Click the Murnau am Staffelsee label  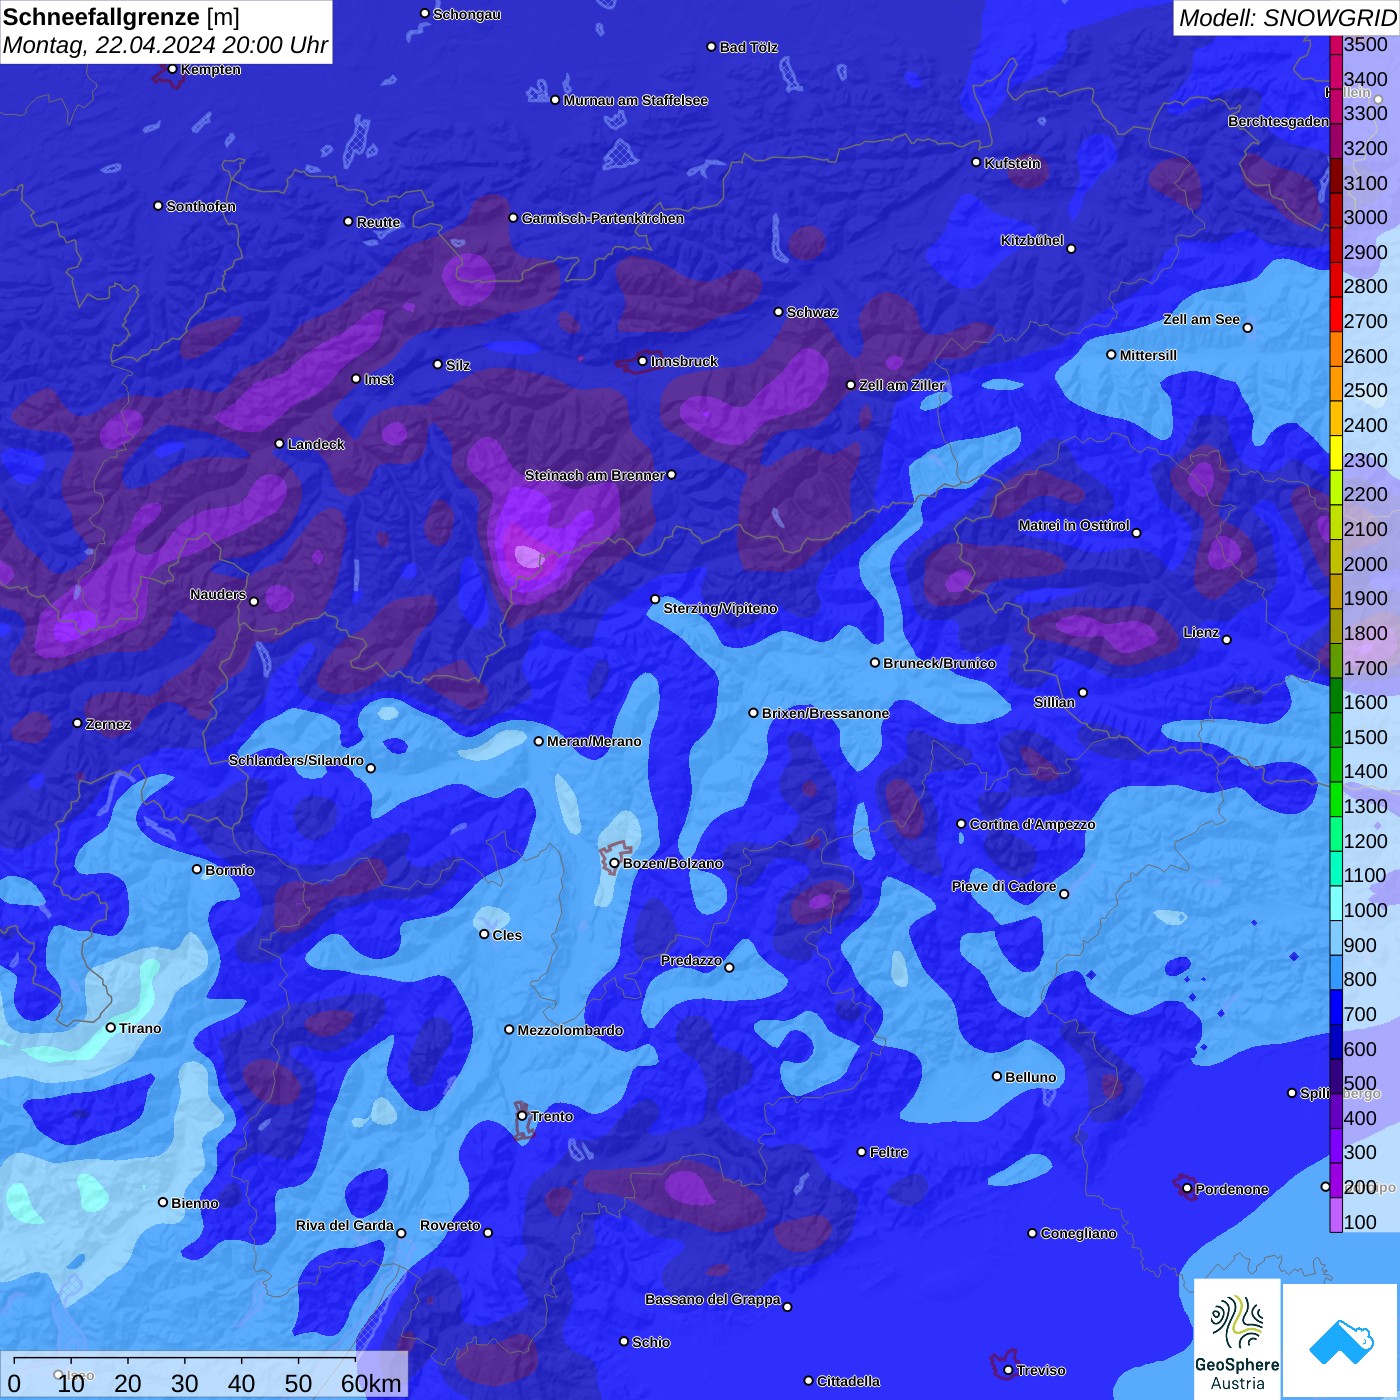tap(635, 100)
